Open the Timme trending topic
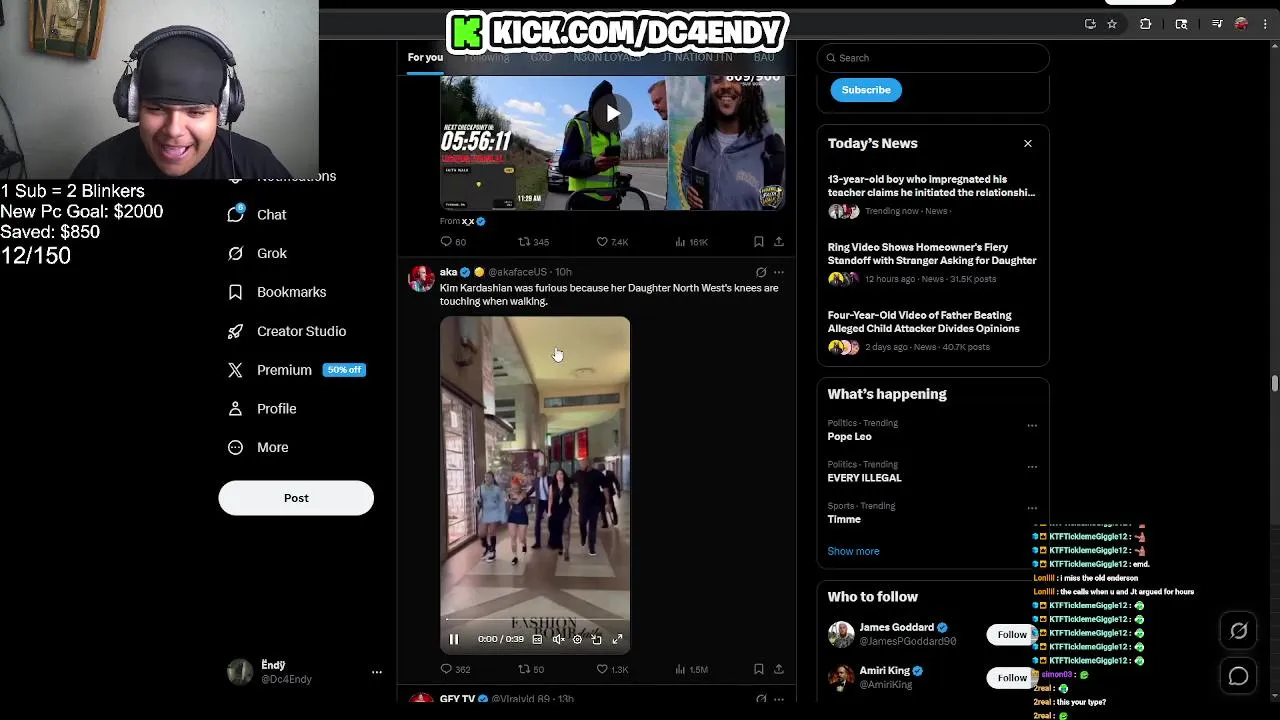This screenshot has width=1280, height=720. point(844,520)
